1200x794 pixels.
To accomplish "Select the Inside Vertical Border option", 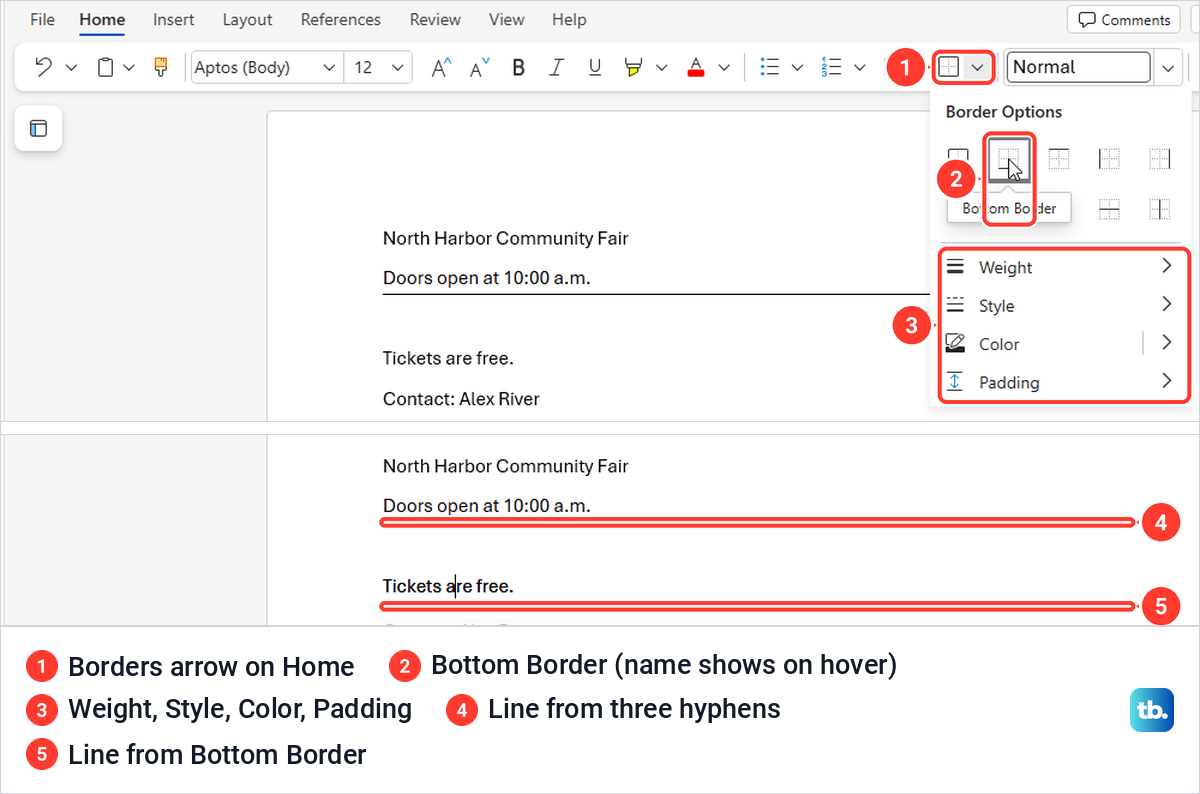I will coord(1159,209).
